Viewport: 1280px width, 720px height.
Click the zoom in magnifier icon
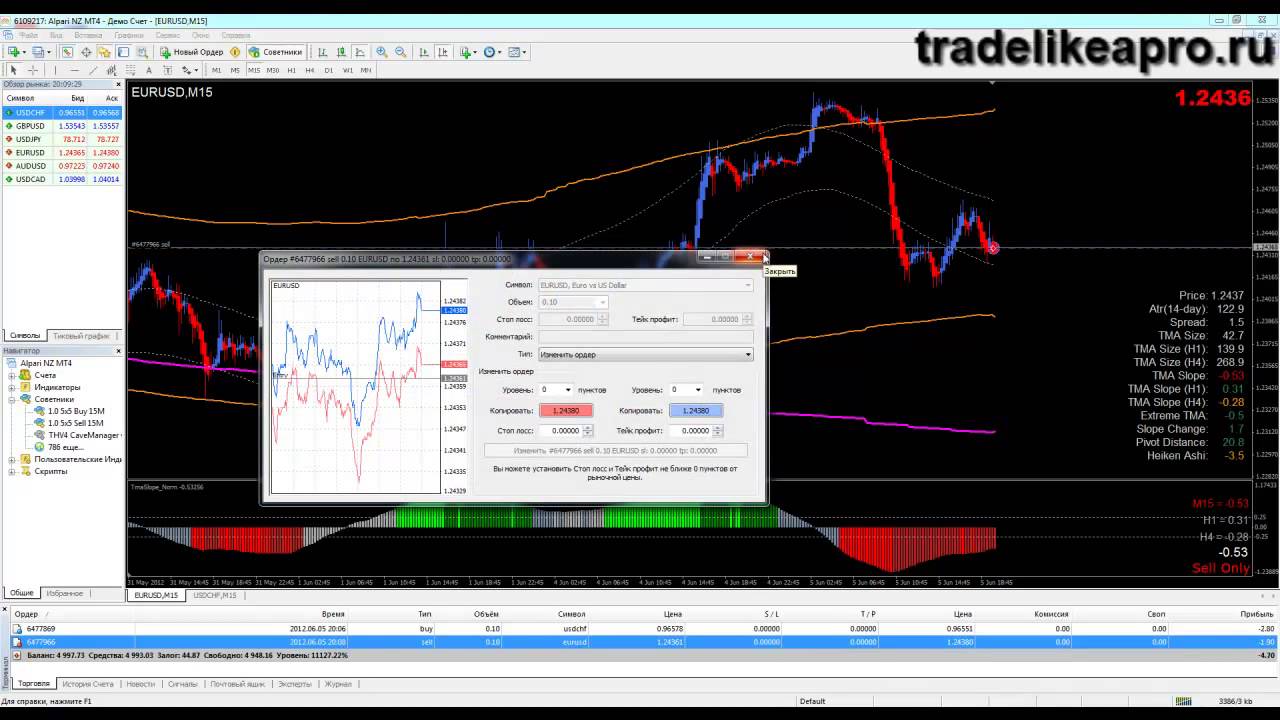(x=382, y=52)
